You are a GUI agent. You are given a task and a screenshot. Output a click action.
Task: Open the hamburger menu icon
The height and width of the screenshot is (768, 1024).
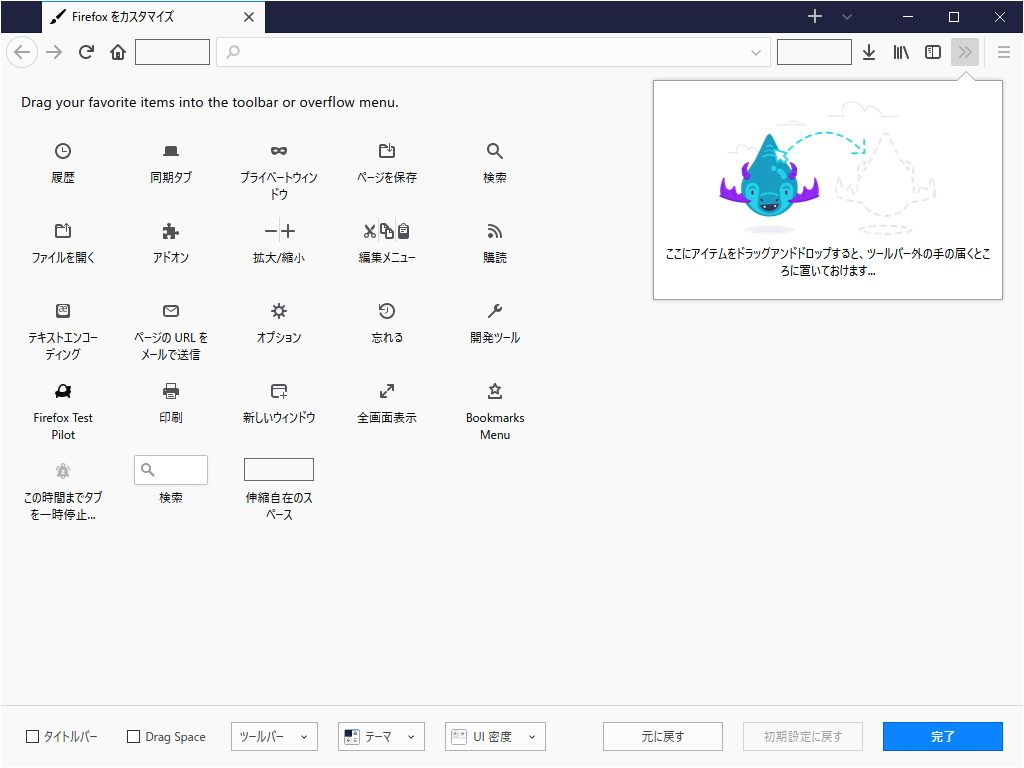click(x=1004, y=52)
